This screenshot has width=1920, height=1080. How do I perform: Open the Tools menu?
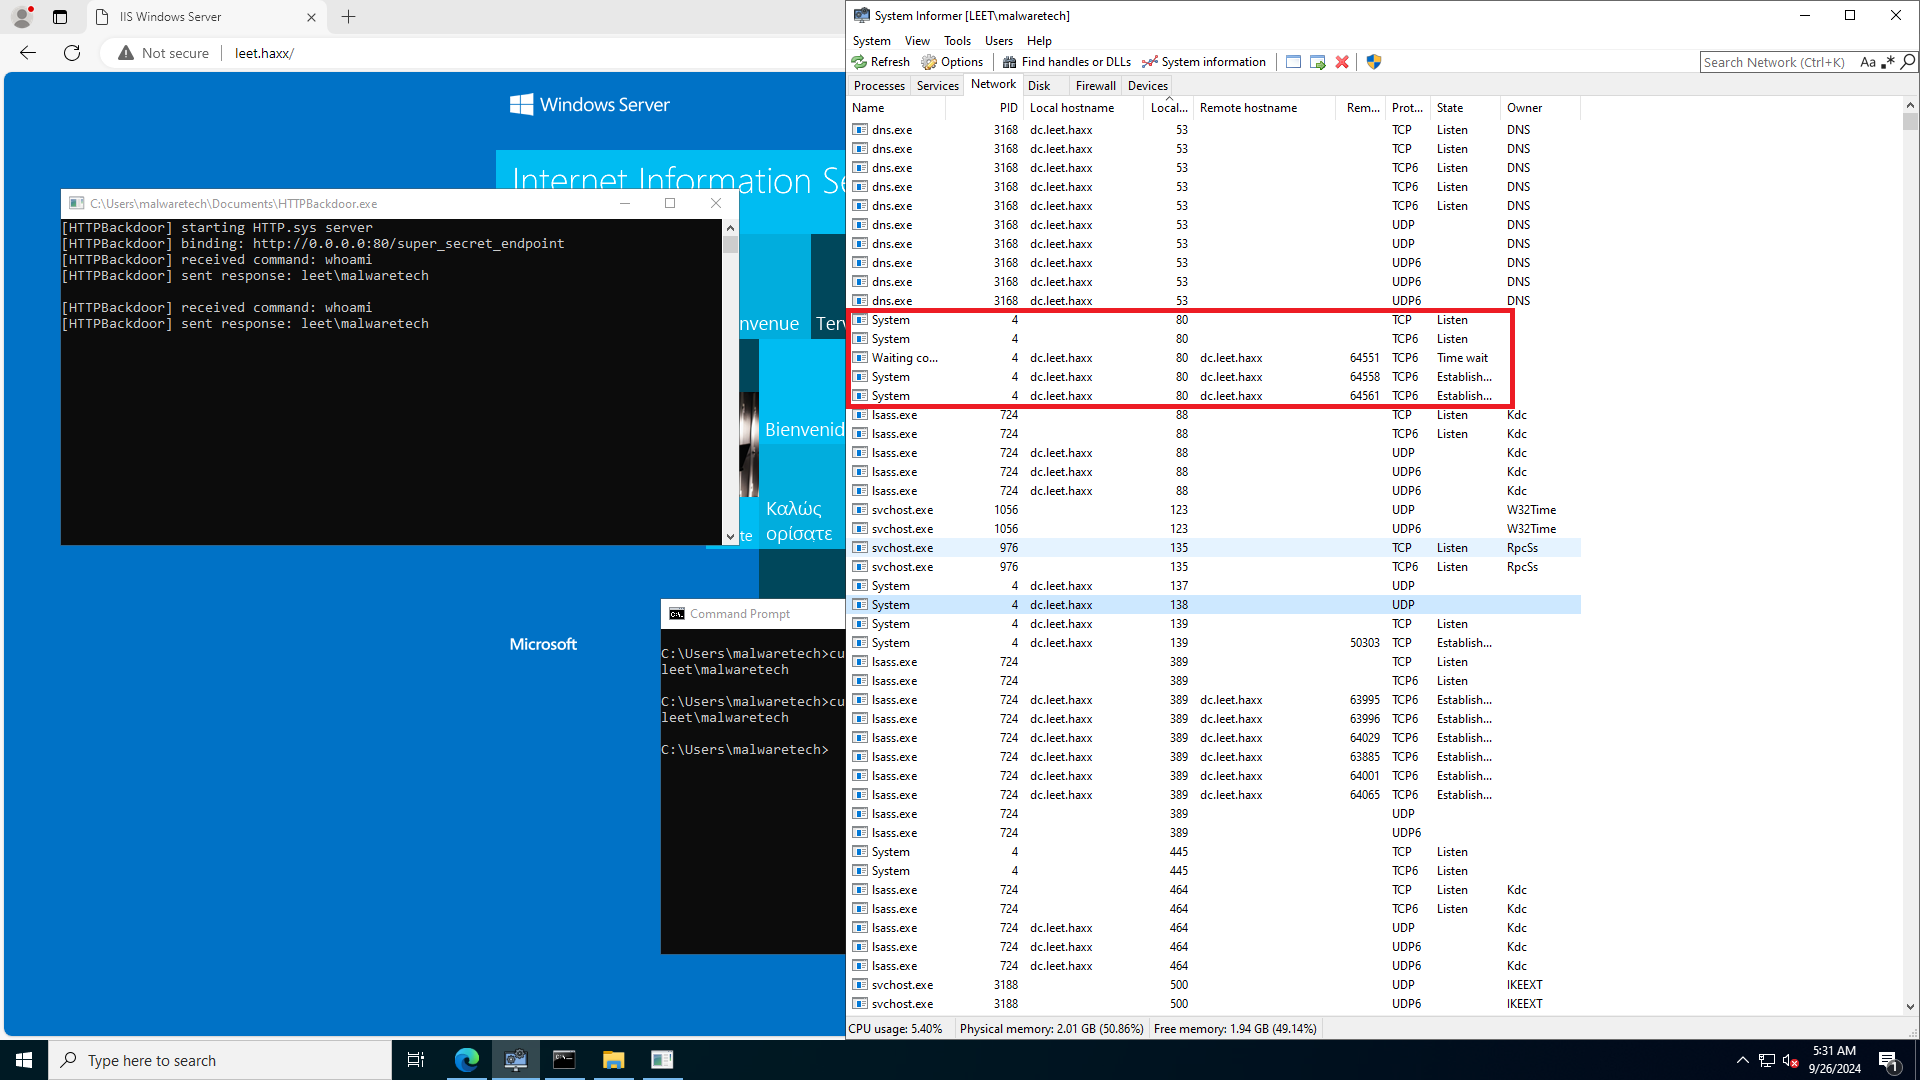(957, 41)
